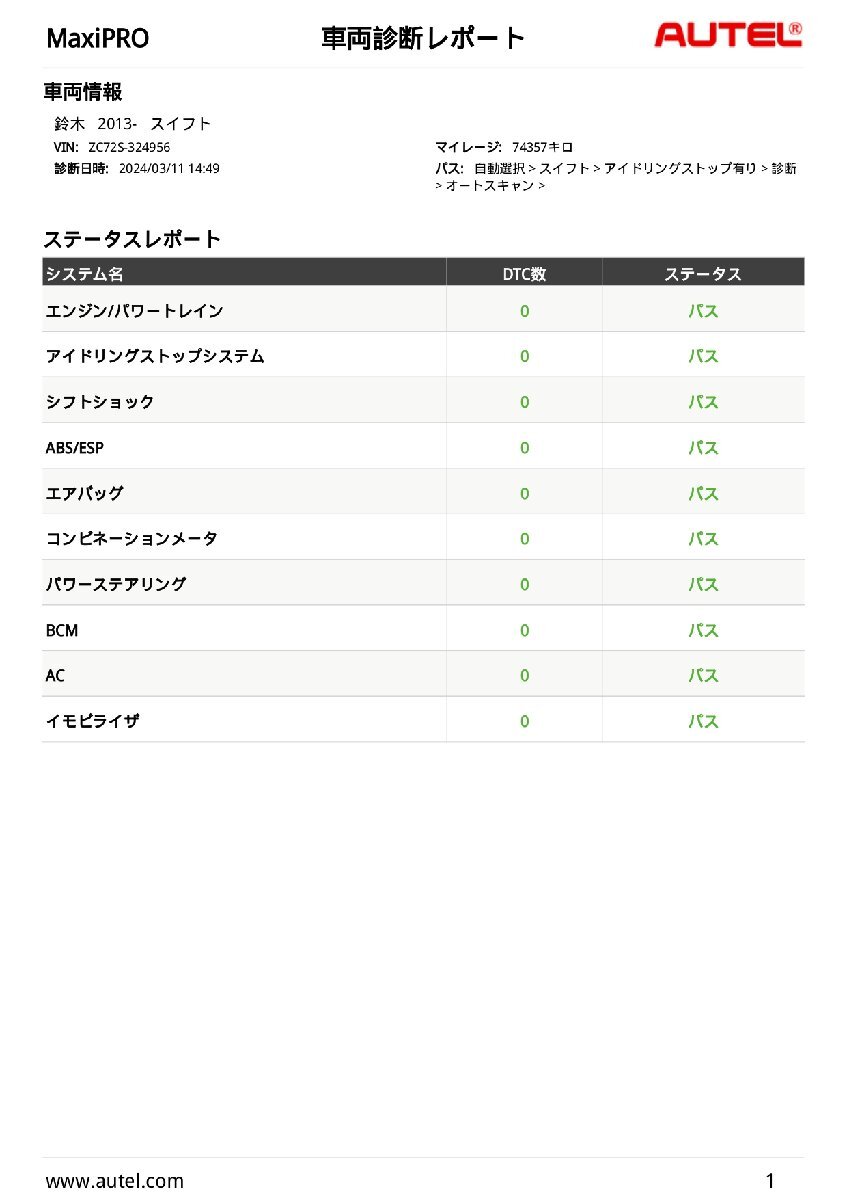Click the エアバッグ system name

click(85, 493)
